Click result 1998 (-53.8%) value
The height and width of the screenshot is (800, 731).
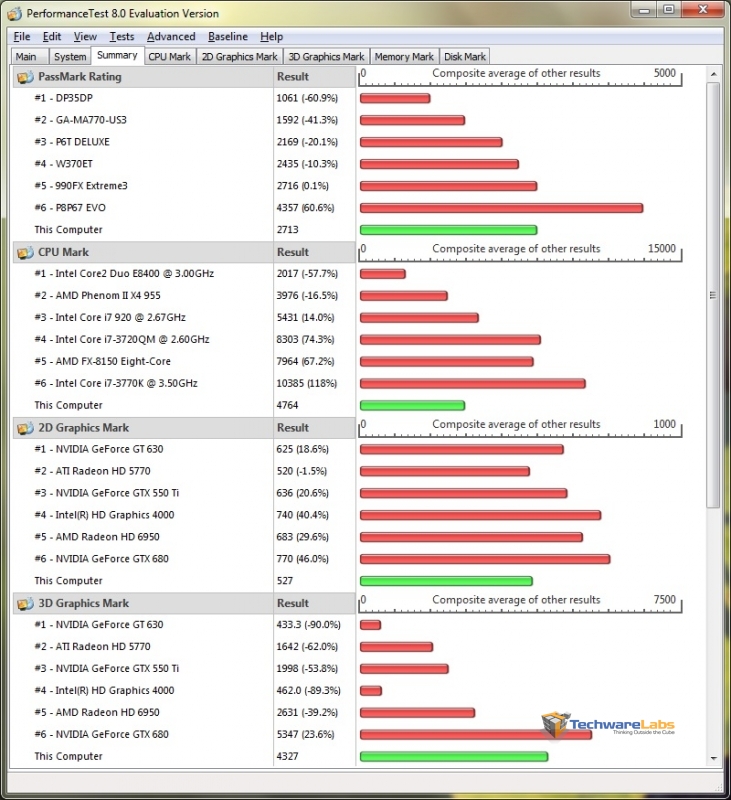307,668
